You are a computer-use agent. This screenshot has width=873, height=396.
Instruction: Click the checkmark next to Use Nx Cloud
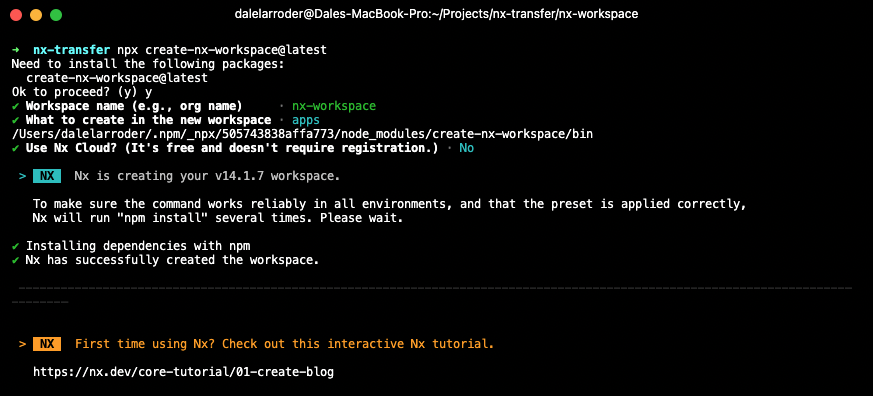point(15,148)
